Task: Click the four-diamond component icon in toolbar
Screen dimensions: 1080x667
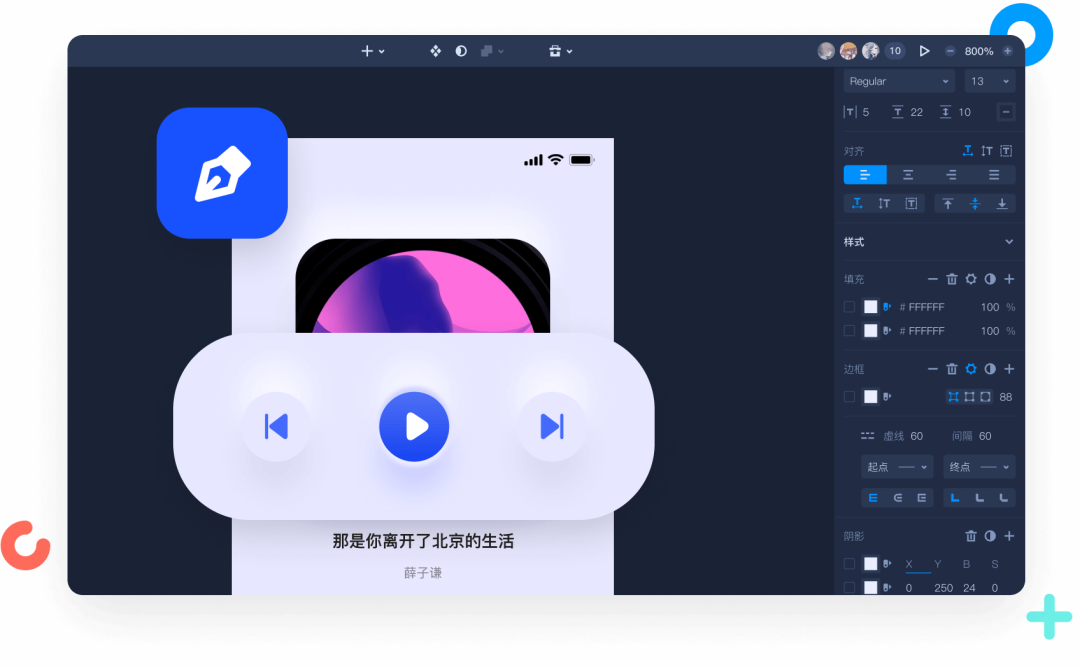Action: point(435,51)
